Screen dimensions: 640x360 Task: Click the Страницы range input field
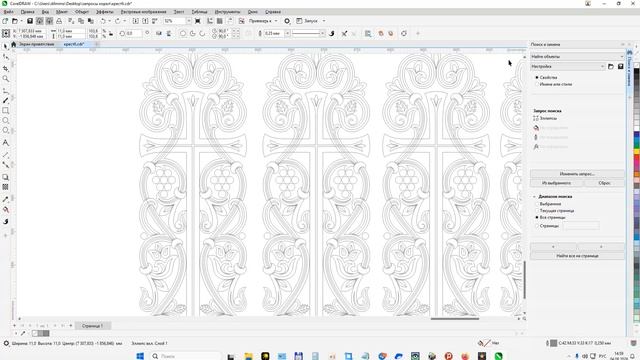[x=581, y=225]
